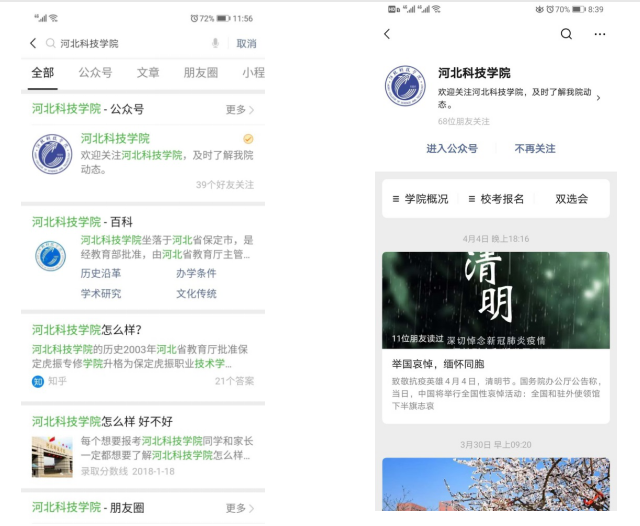Tap microphone voice search icon
The image size is (640, 526).
(216, 43)
